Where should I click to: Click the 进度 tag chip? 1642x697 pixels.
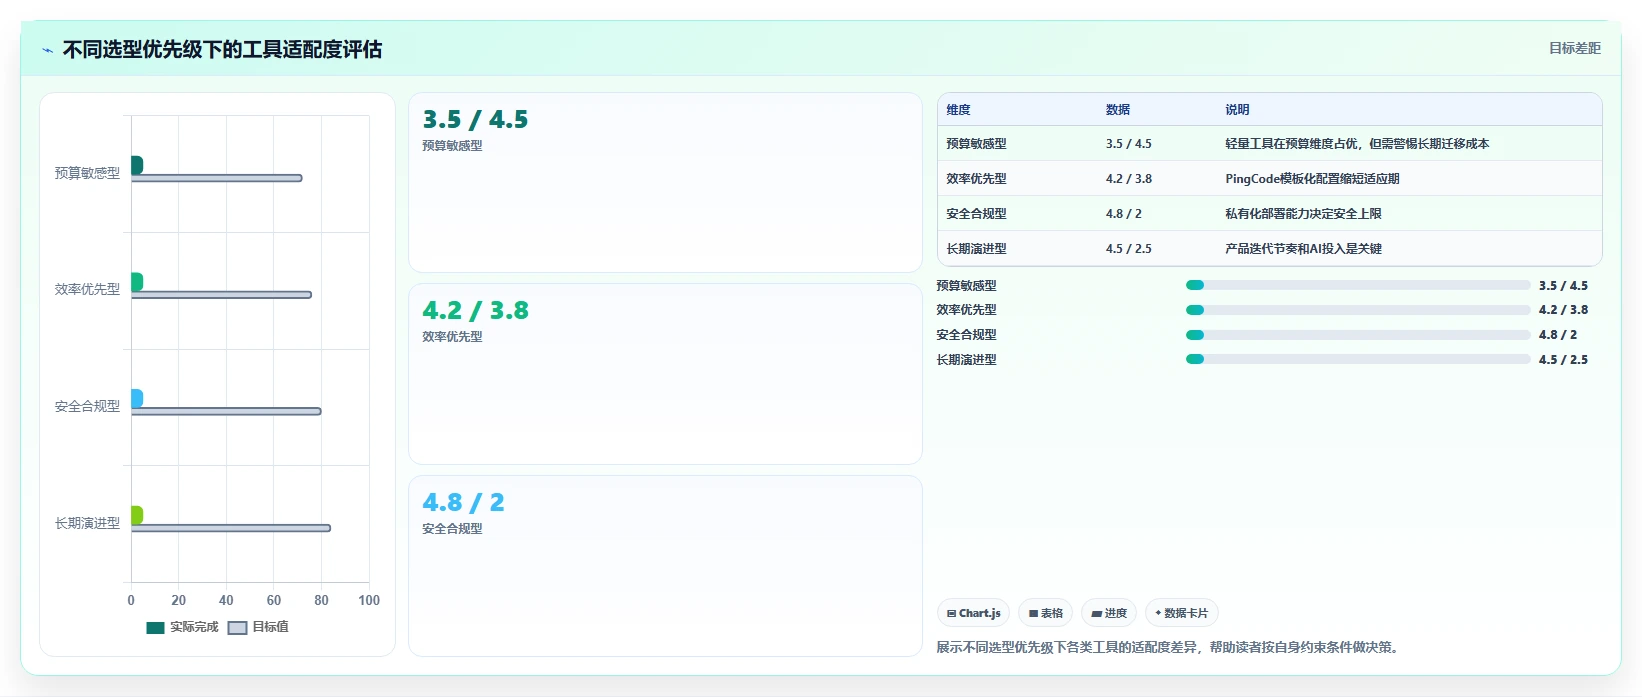(x=1109, y=613)
